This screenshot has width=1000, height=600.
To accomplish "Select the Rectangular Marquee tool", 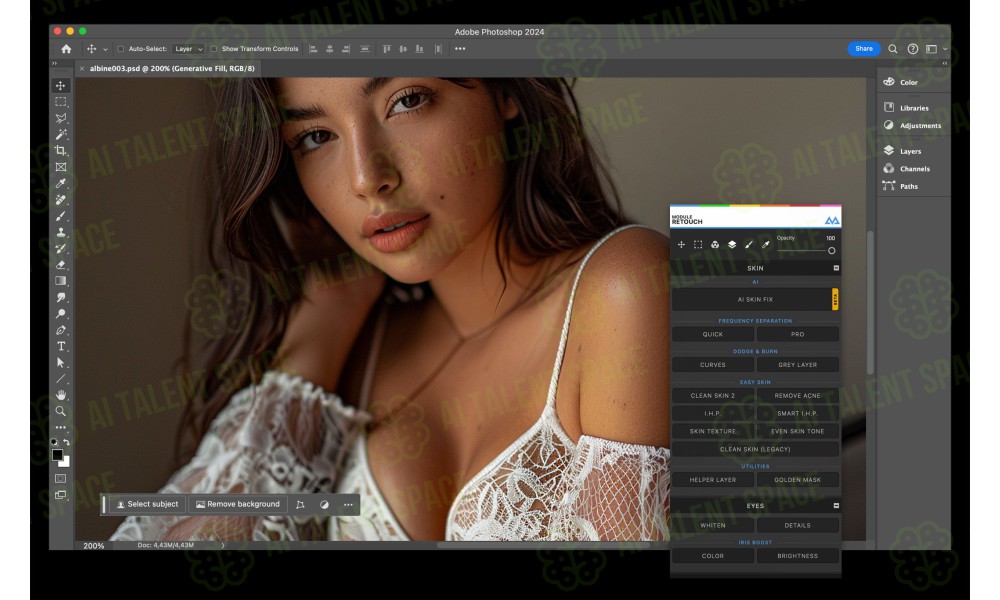I will [x=61, y=102].
